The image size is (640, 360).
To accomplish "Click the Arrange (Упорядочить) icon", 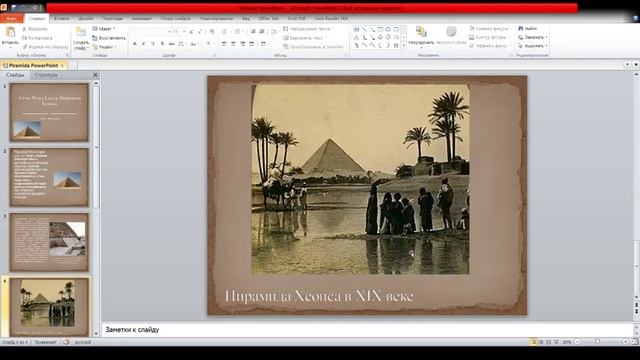I will pyautogui.click(x=421, y=32).
